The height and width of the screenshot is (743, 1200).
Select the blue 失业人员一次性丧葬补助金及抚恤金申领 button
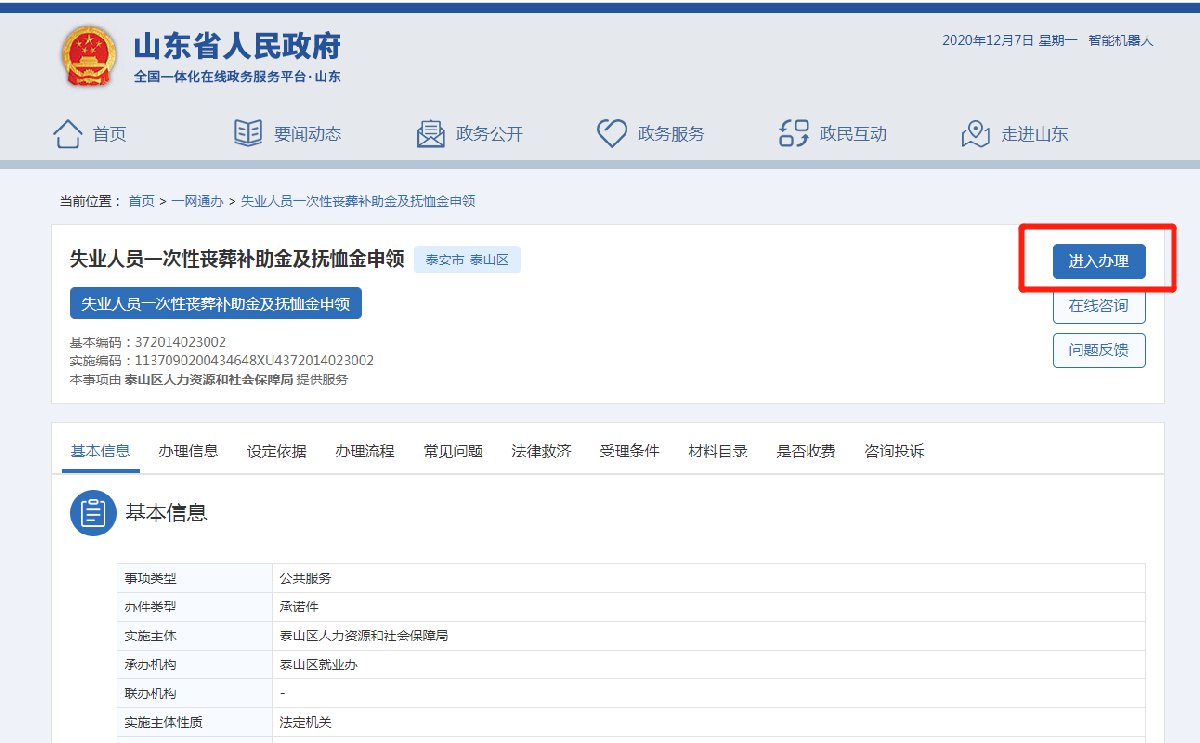click(x=215, y=303)
